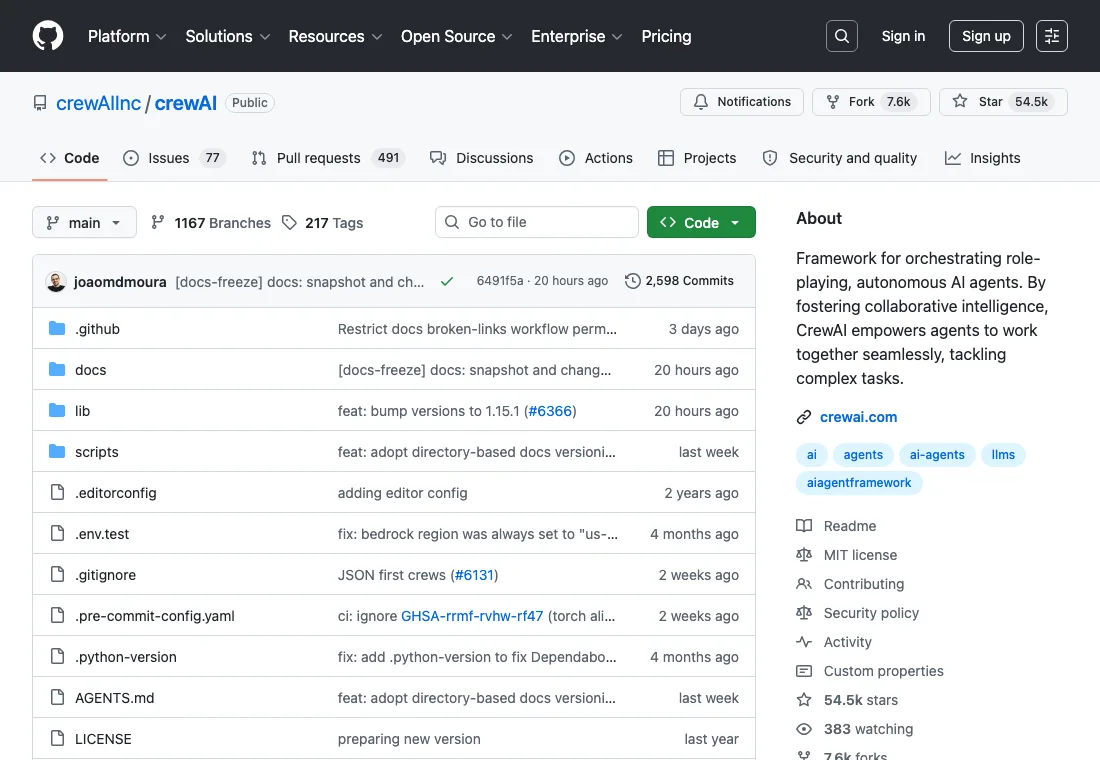Click joaomdmoura's avatar image
Viewport: 1100px width, 760px height.
[55, 281]
